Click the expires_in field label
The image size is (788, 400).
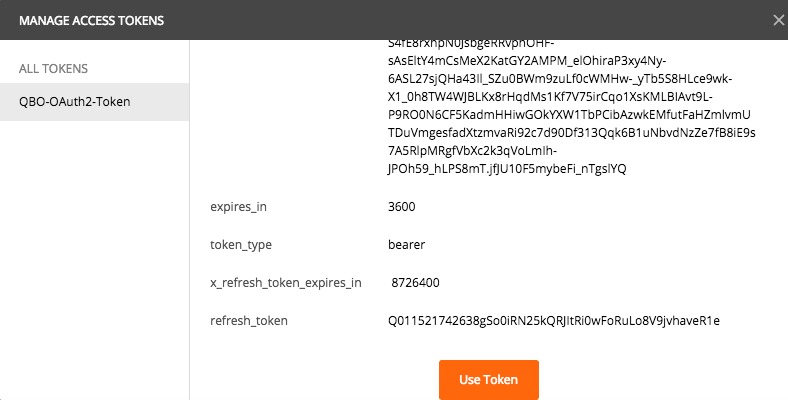[x=238, y=207]
